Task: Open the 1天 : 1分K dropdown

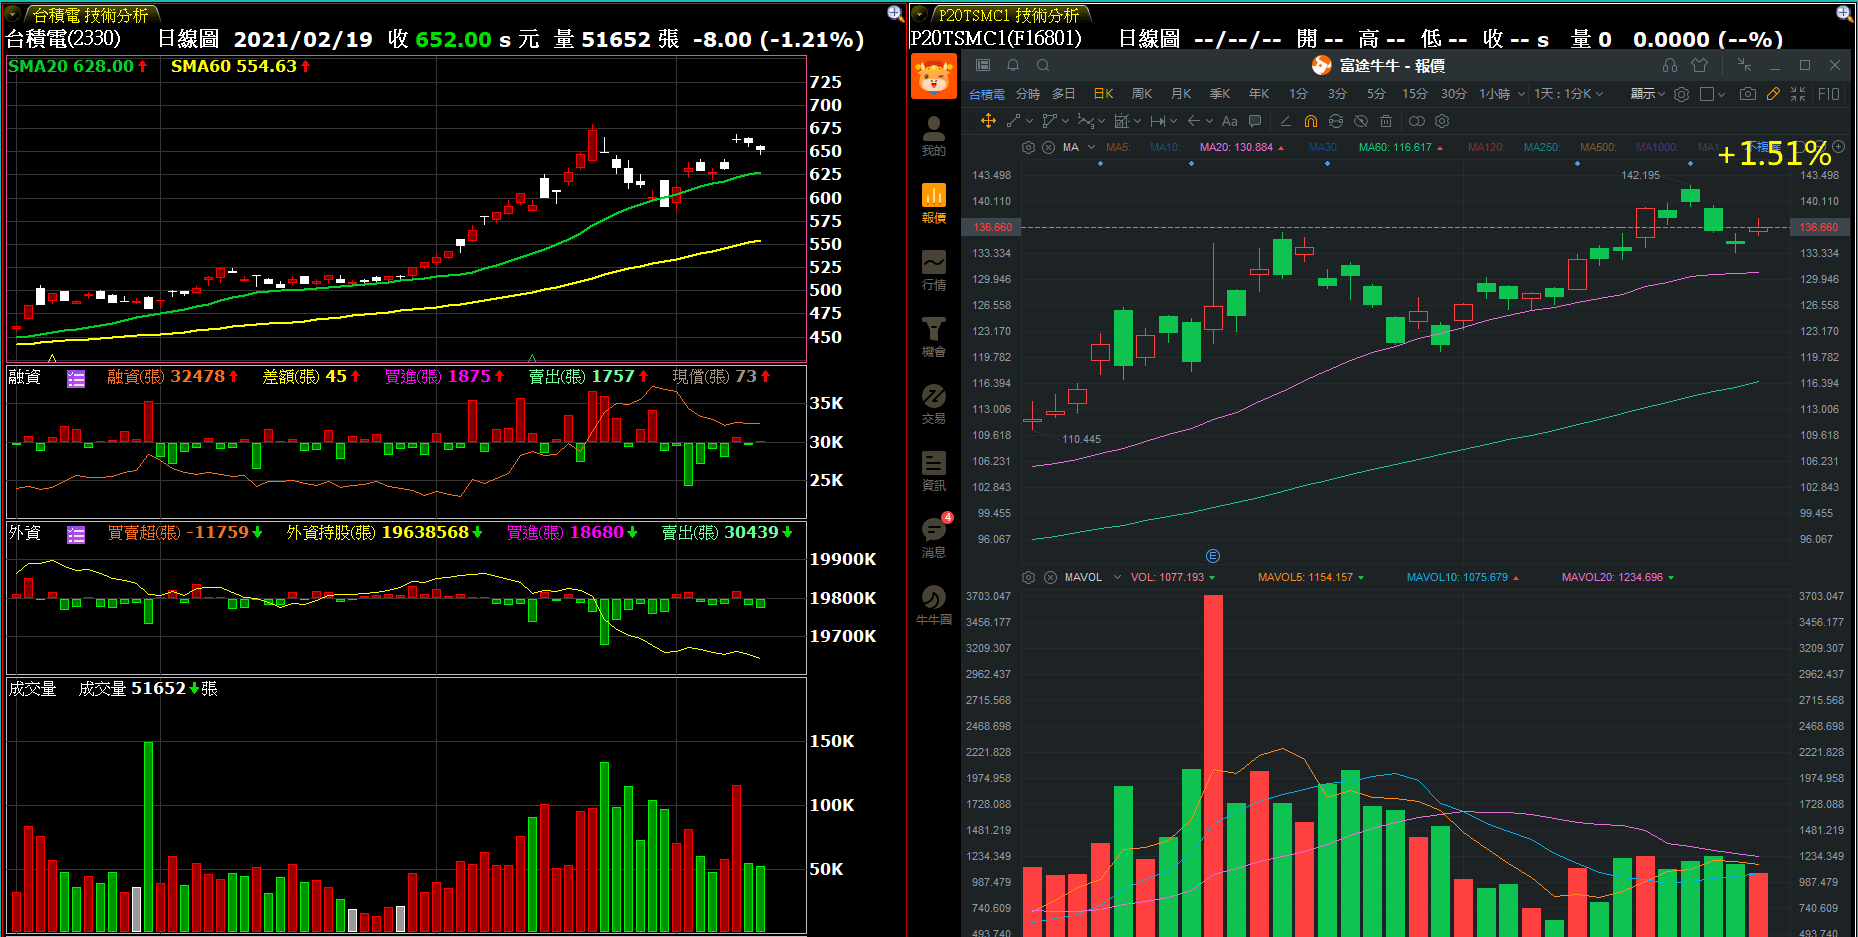Action: coord(1569,94)
